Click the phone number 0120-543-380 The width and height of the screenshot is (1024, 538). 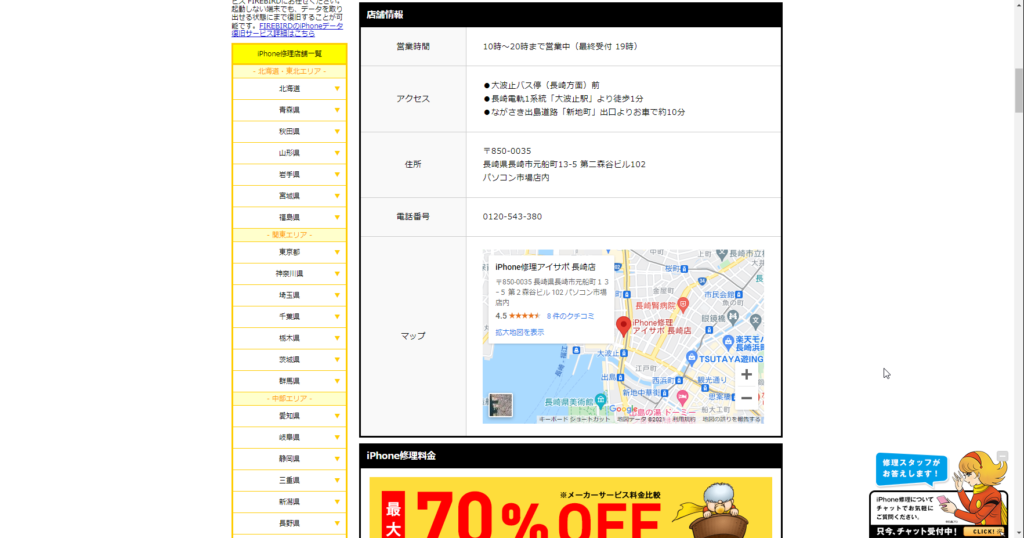[x=512, y=217]
